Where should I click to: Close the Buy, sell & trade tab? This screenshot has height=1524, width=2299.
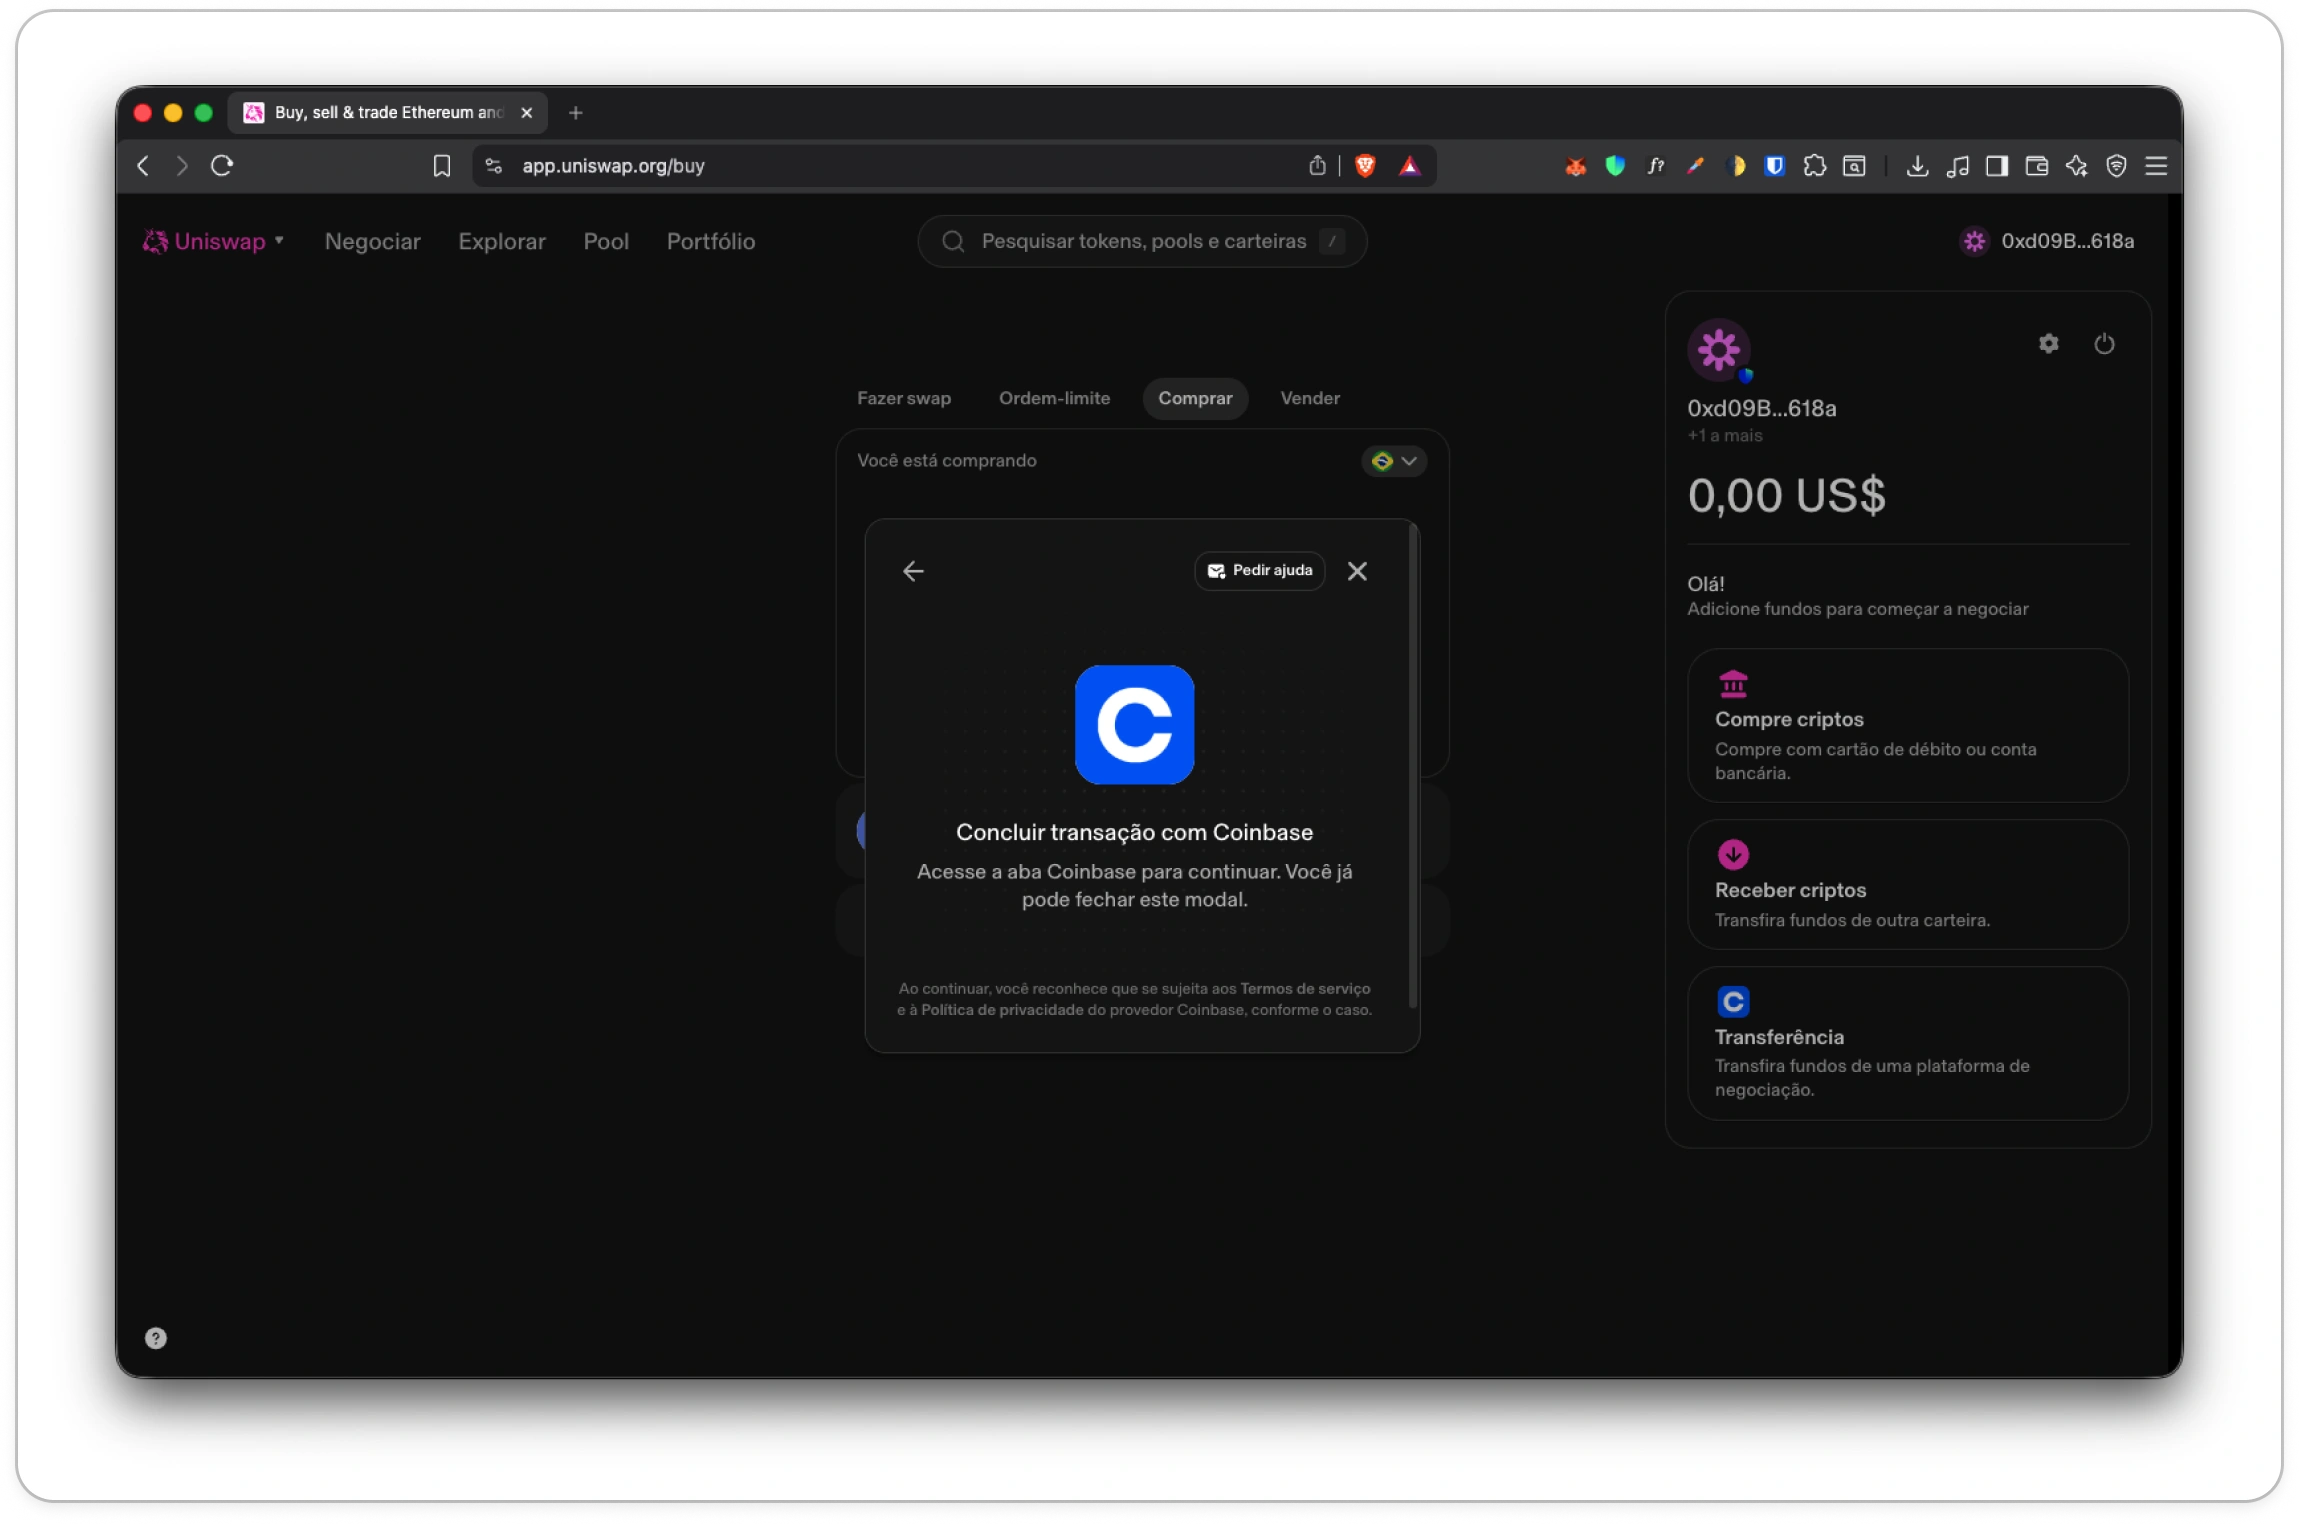527,113
